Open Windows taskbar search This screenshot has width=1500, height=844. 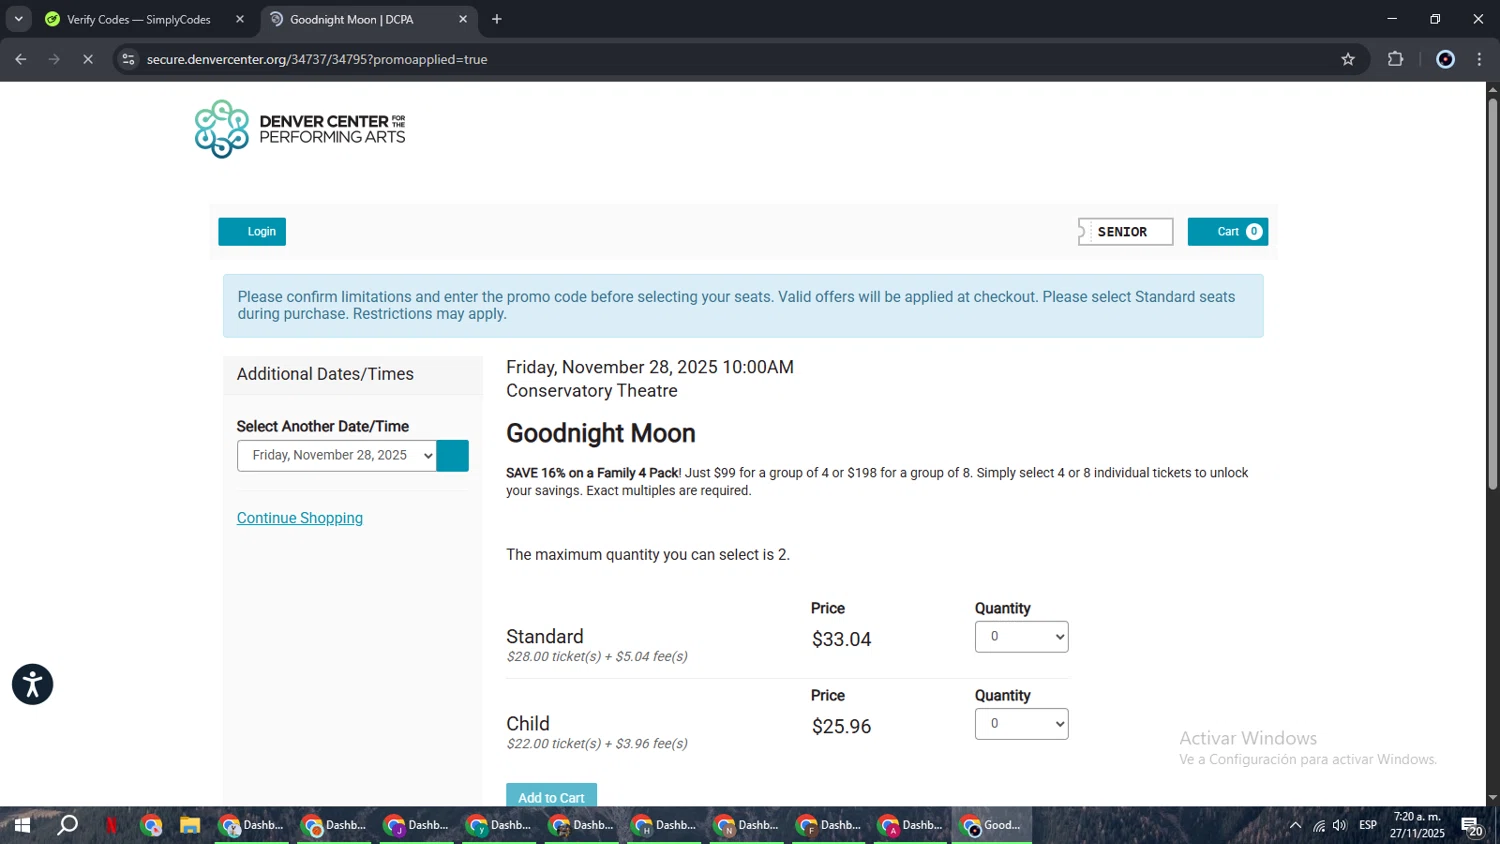pos(67,826)
